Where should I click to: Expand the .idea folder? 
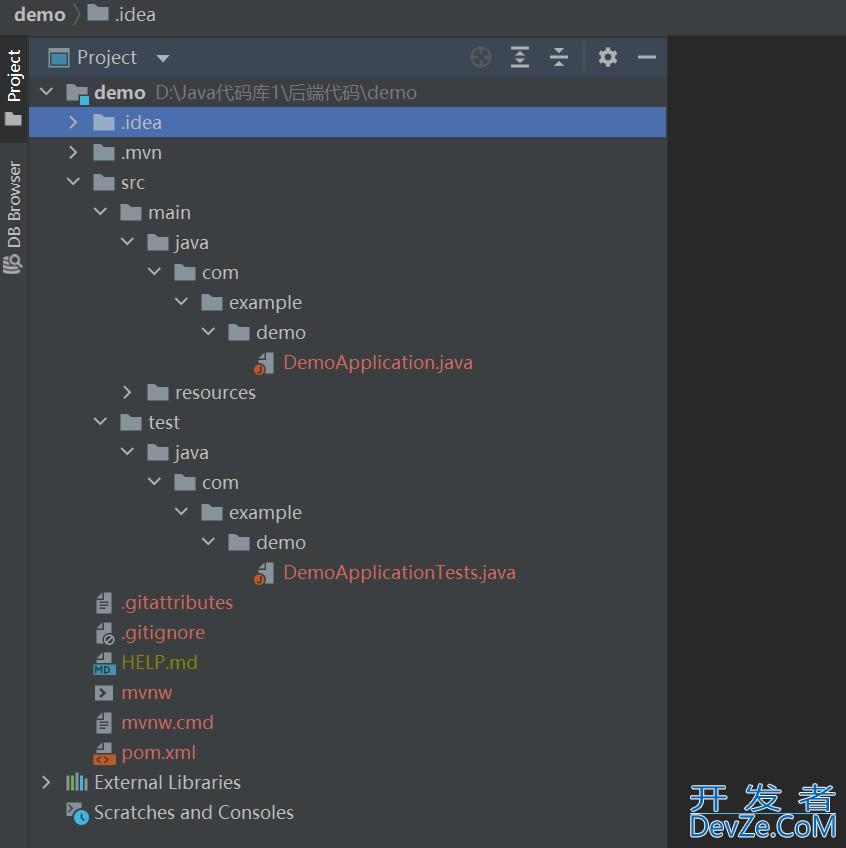click(x=73, y=122)
